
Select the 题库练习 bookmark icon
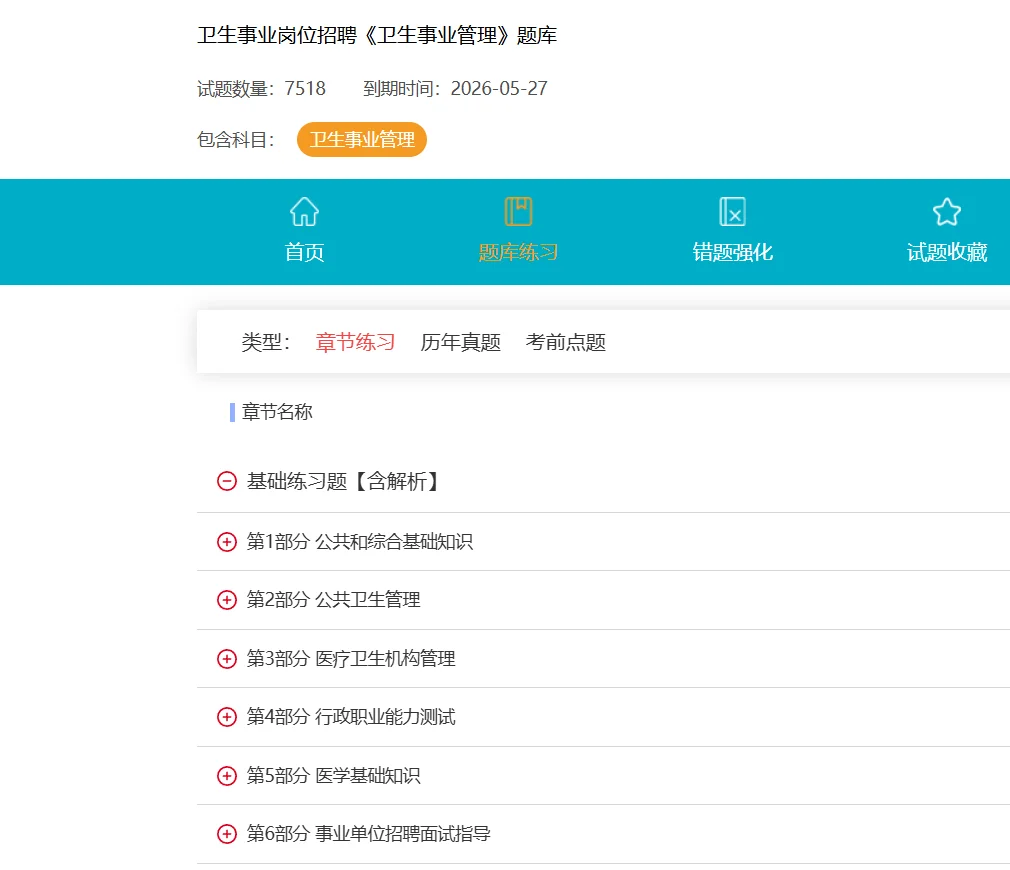pos(518,209)
